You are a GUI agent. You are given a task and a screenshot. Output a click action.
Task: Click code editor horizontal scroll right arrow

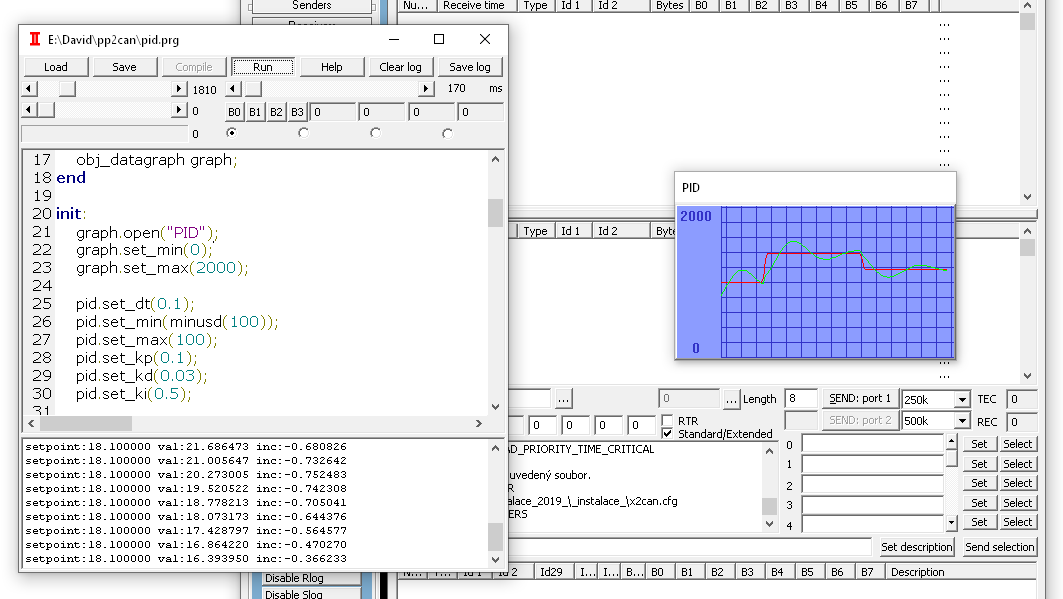tap(479, 424)
